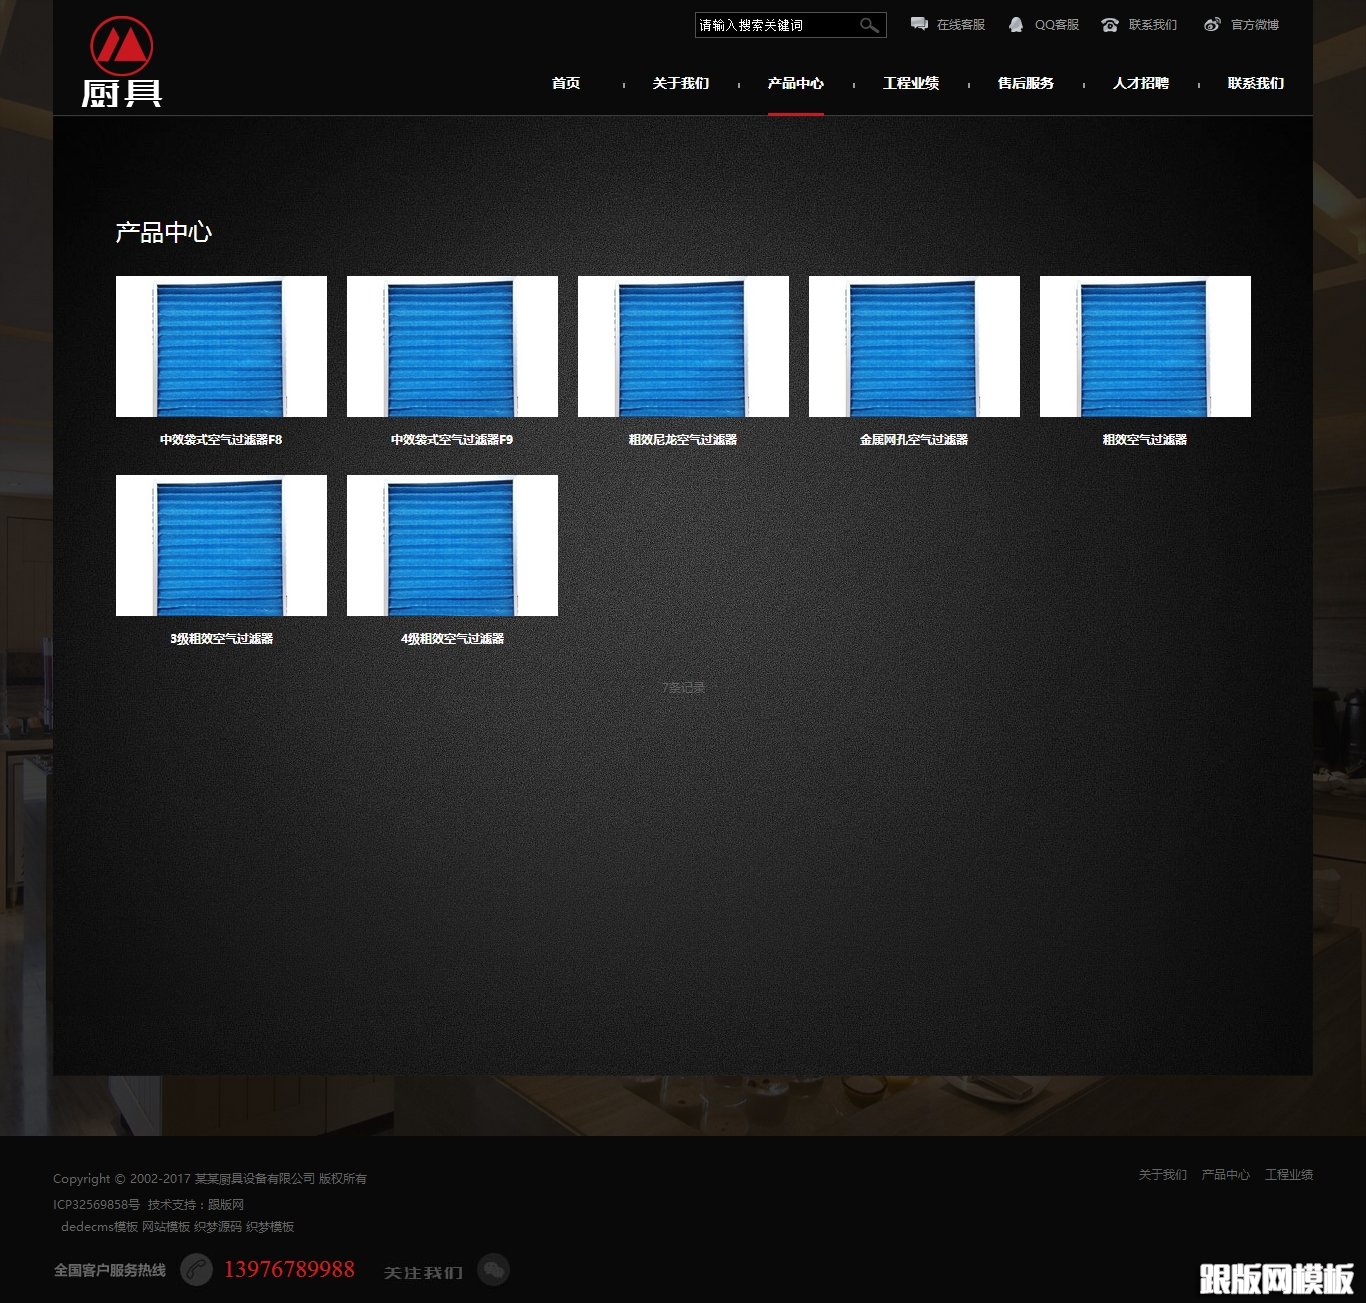Image resolution: width=1366 pixels, height=1303 pixels.
Task: Click the magnifier search icon
Action: 869,25
